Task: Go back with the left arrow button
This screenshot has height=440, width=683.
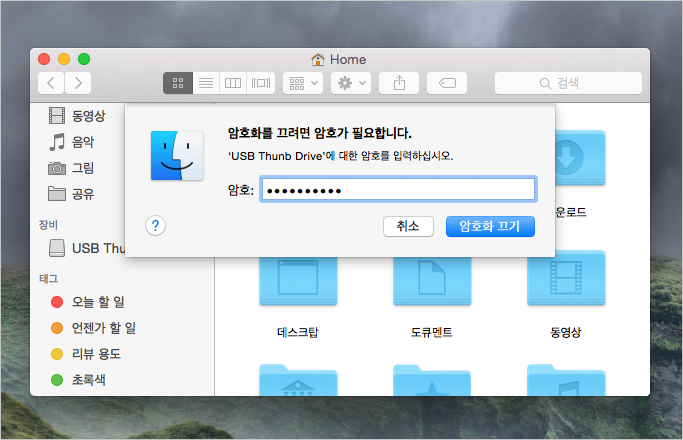Action: [x=51, y=83]
